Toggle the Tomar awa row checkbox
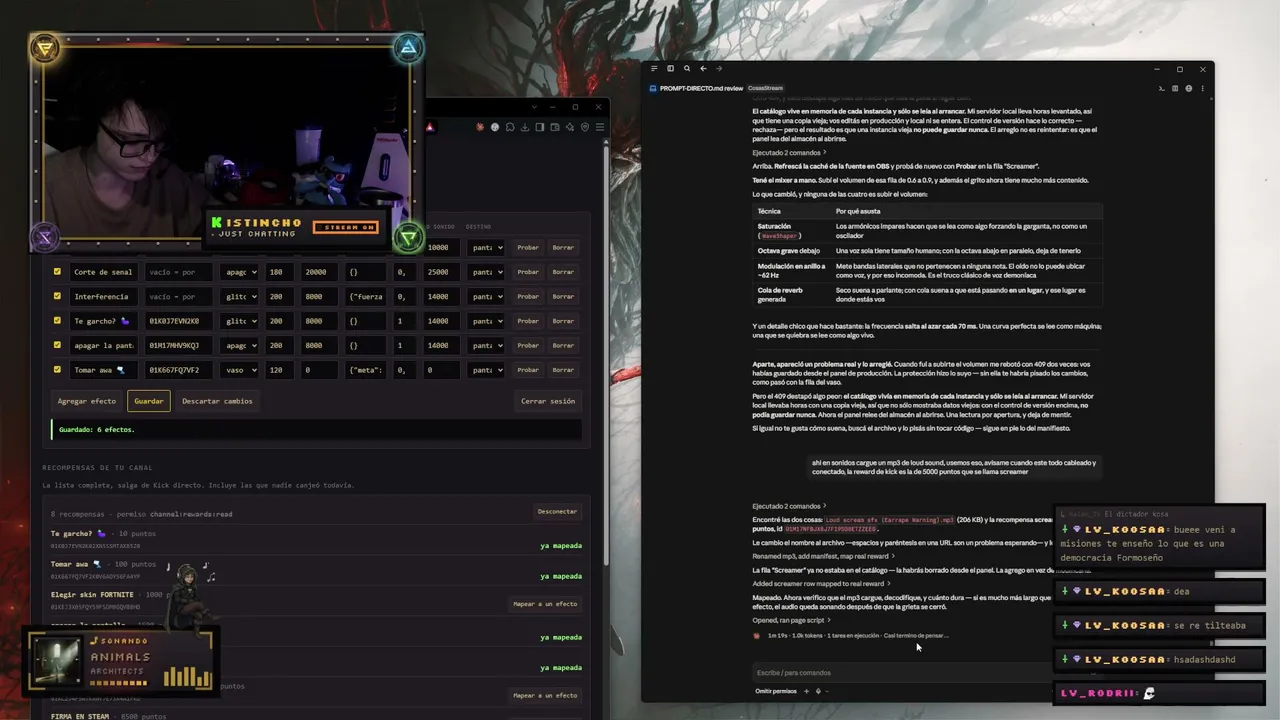This screenshot has height=720, width=1280. click(57, 370)
